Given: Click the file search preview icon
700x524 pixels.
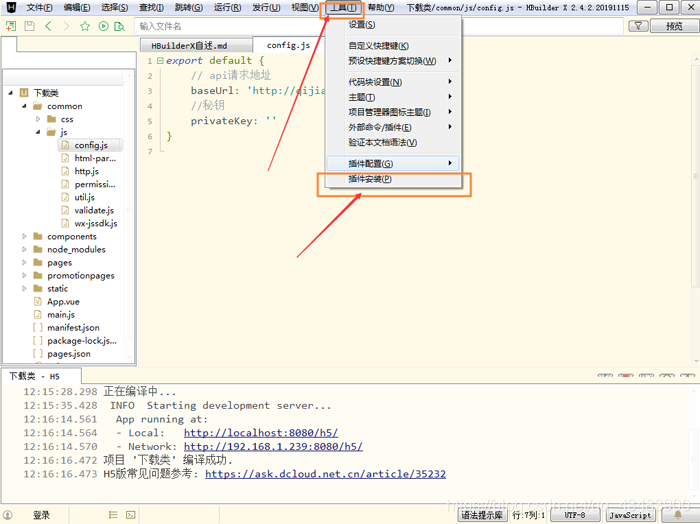Looking at the screenshot, I should click(x=119, y=26).
